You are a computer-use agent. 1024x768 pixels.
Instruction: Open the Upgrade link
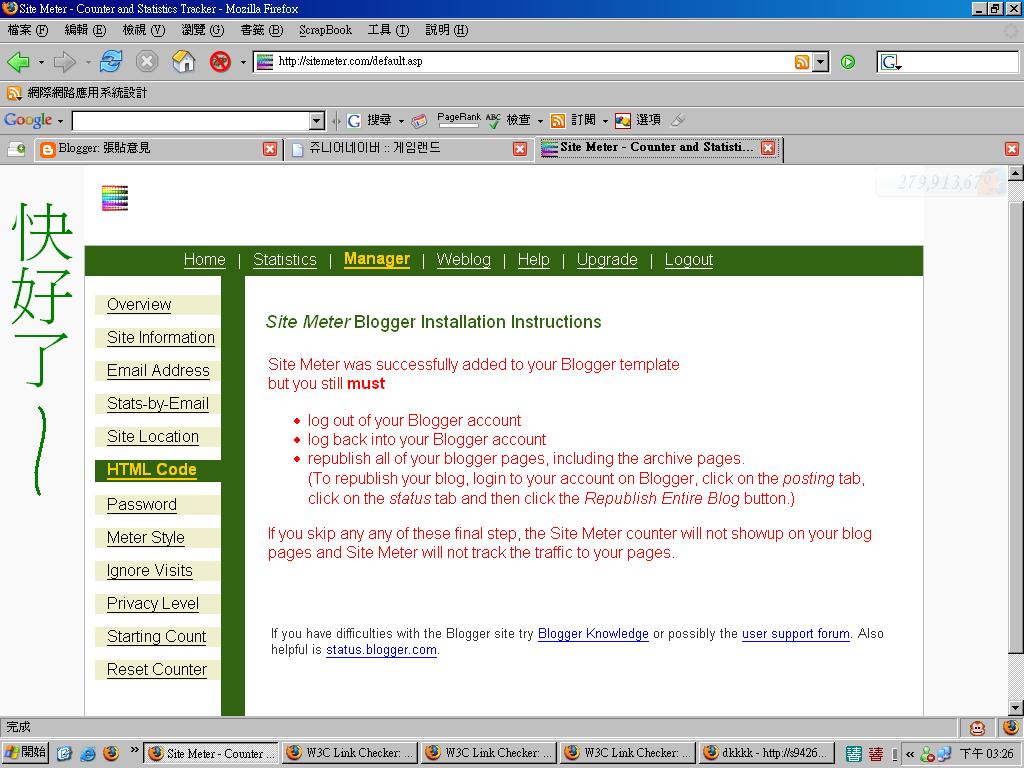(x=607, y=260)
